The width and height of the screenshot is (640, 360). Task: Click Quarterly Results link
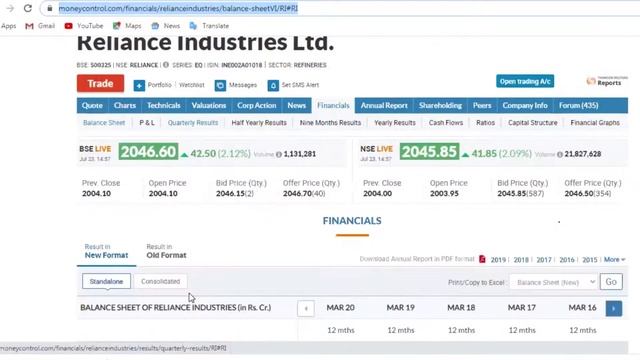coord(193,123)
